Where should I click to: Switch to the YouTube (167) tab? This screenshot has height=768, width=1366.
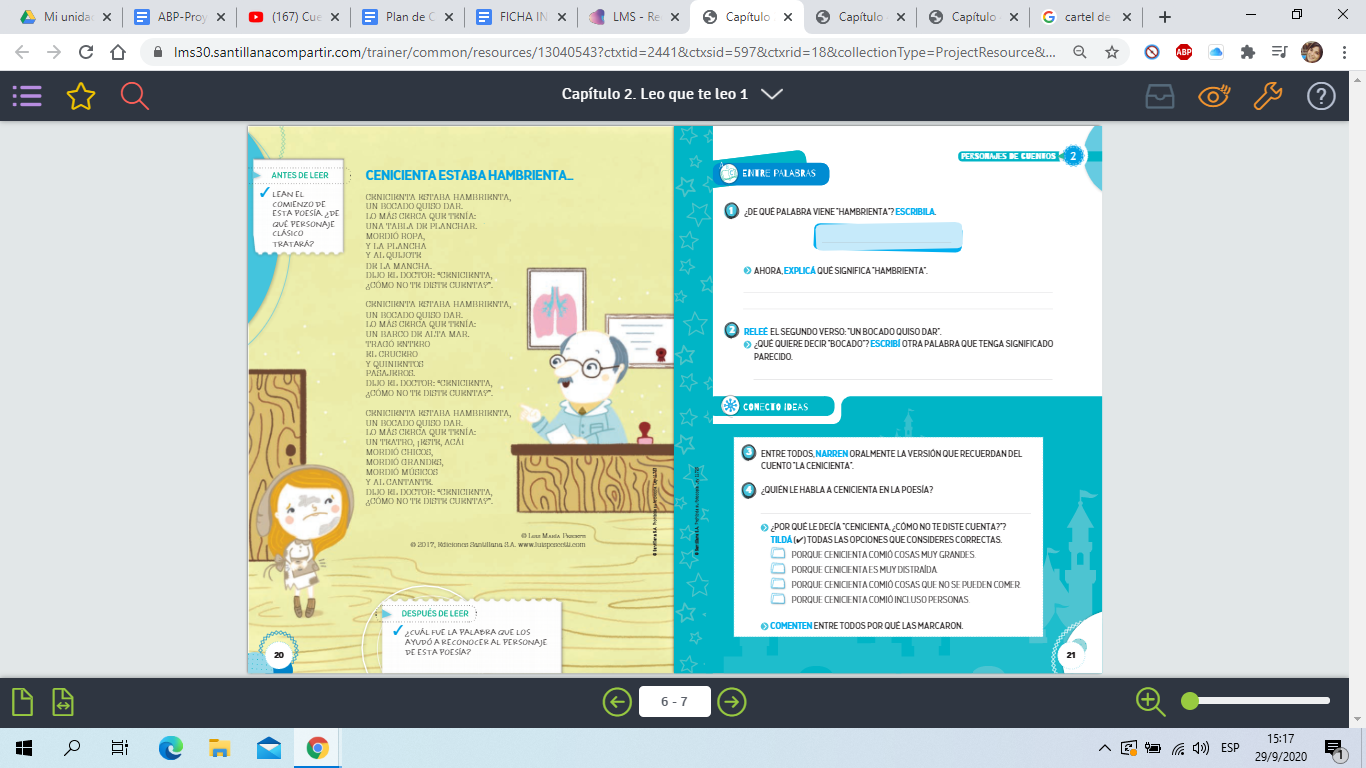[294, 17]
